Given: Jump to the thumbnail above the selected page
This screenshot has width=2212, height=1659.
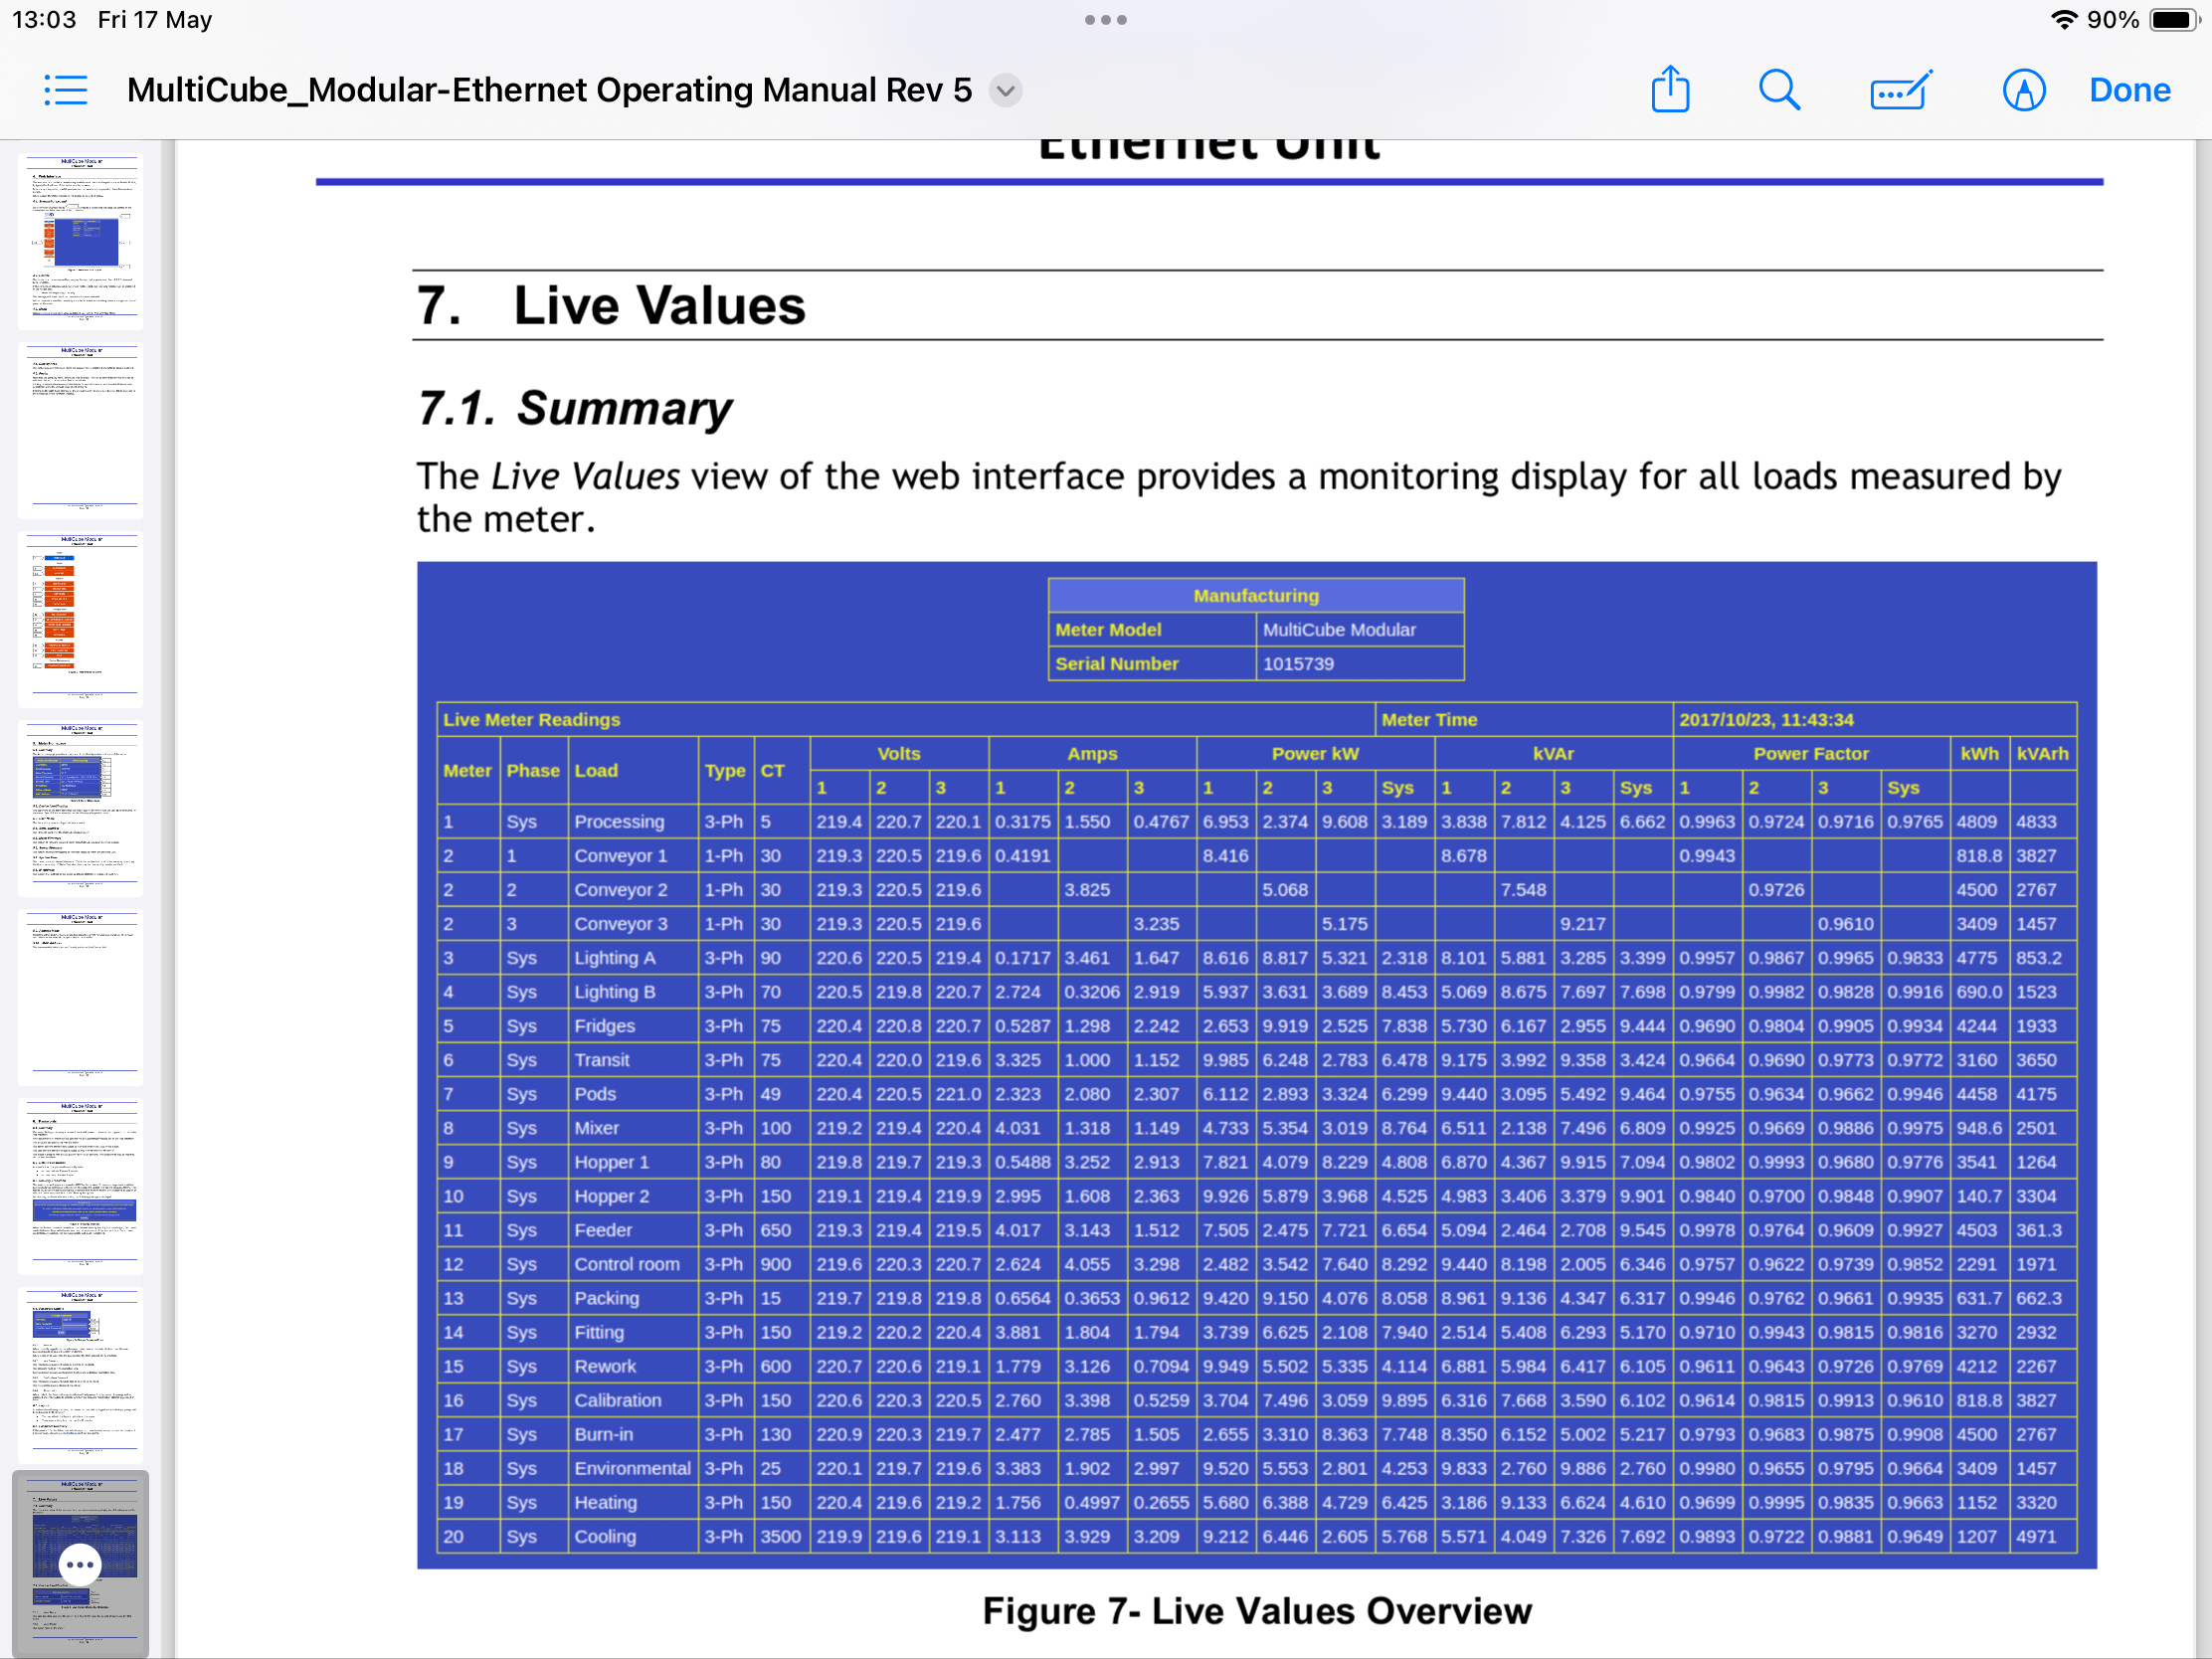Looking at the screenshot, I should click(x=81, y=1375).
